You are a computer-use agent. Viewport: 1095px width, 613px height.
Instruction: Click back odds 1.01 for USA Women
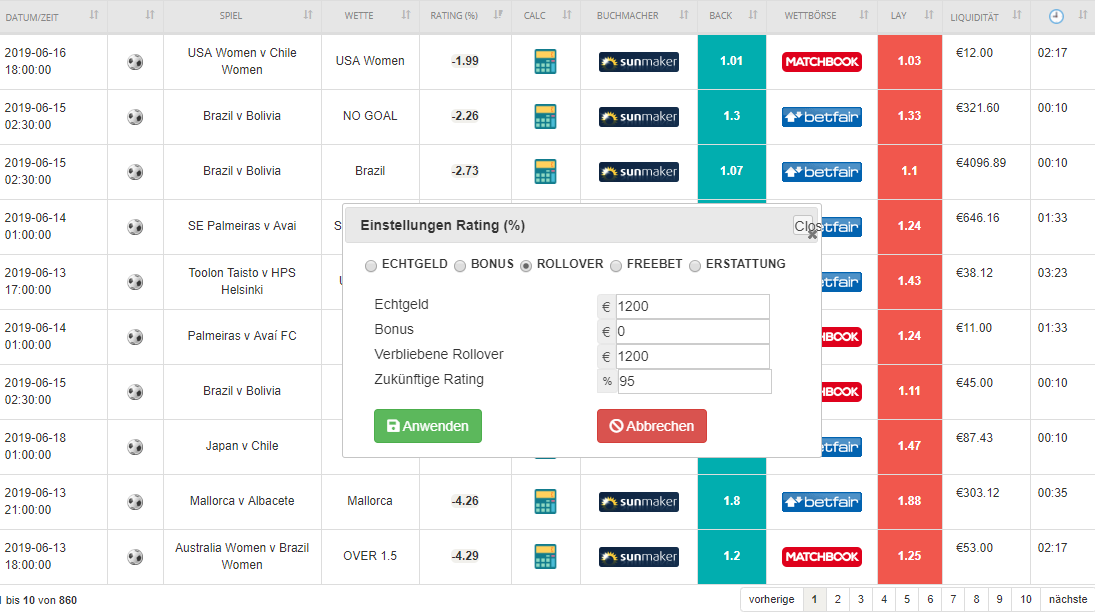coord(731,61)
